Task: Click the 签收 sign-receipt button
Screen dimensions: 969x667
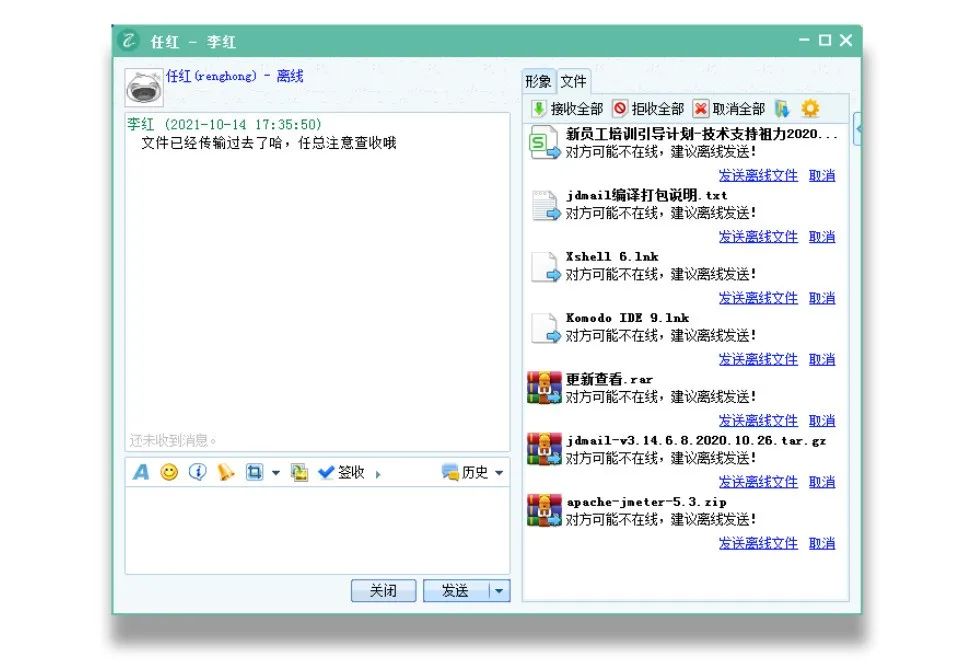Action: coord(342,472)
